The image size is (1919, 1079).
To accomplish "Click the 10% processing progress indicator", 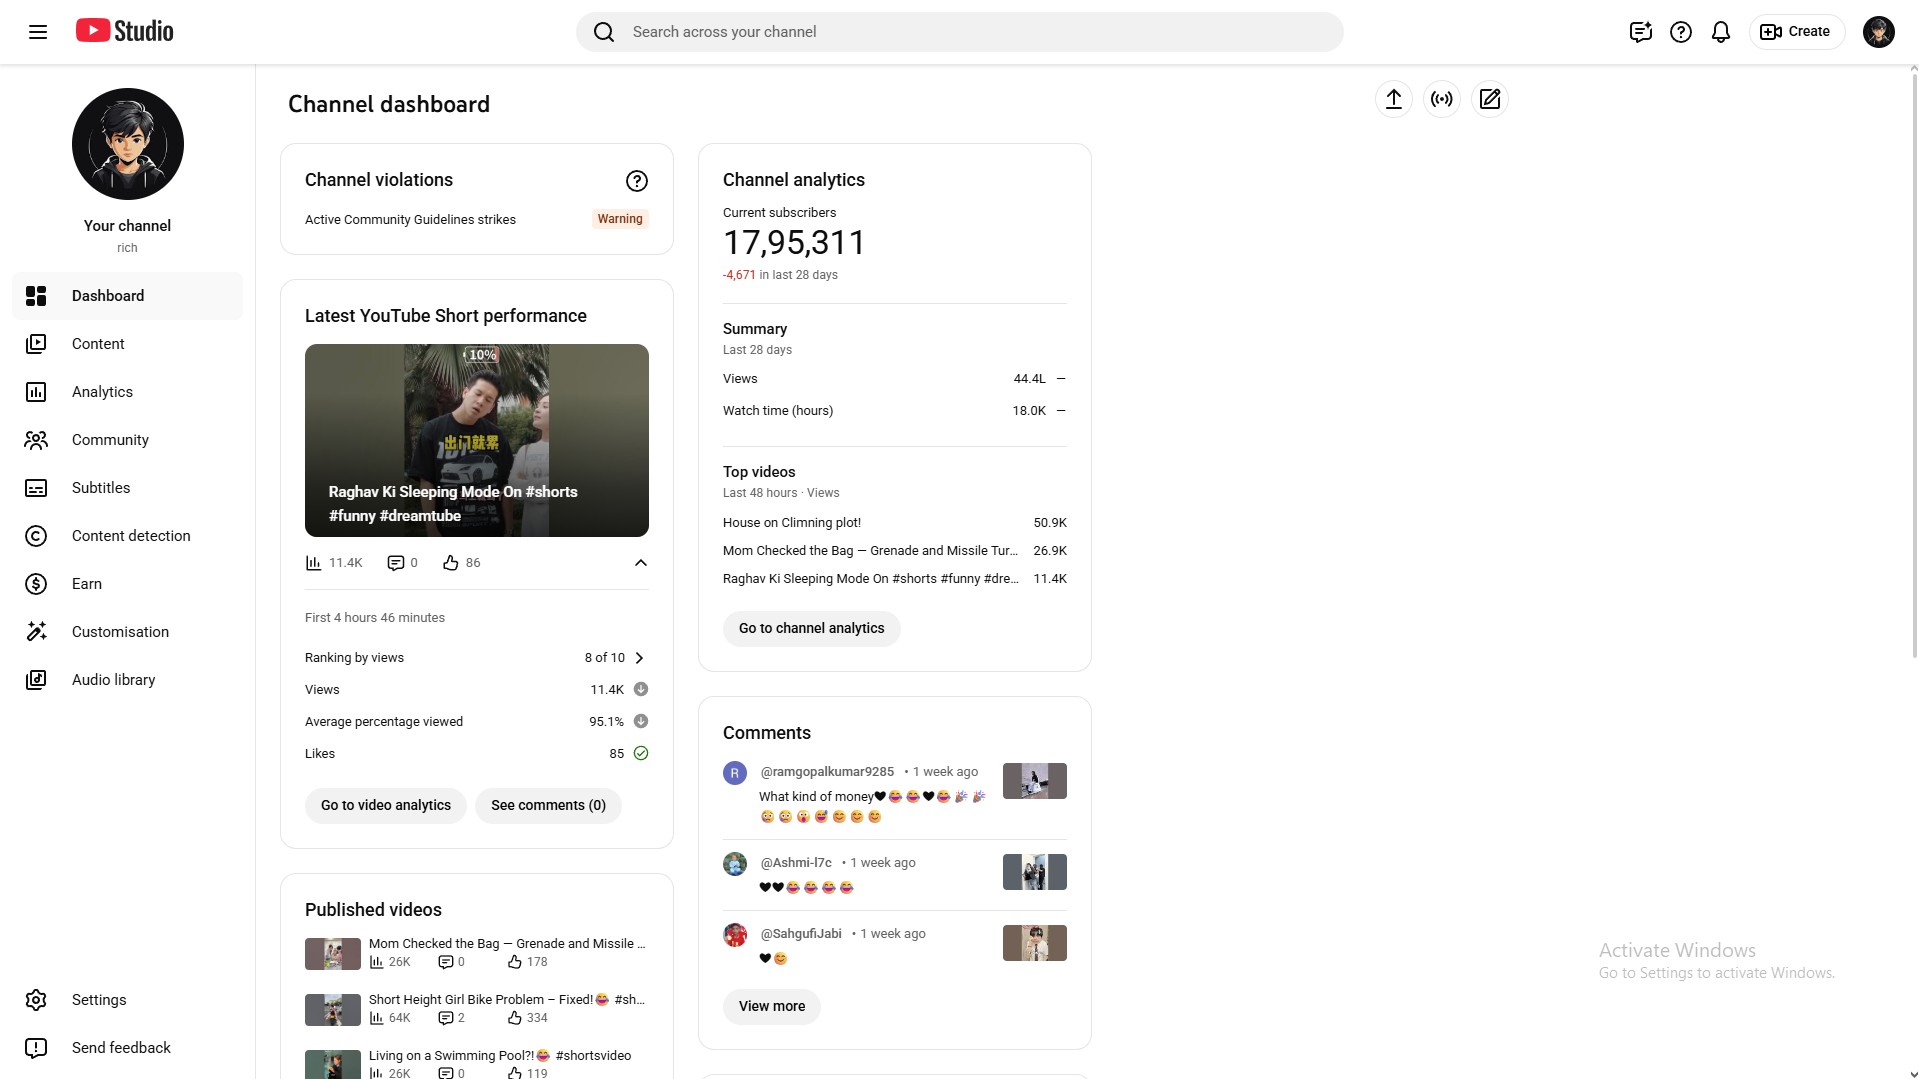I will (x=481, y=355).
